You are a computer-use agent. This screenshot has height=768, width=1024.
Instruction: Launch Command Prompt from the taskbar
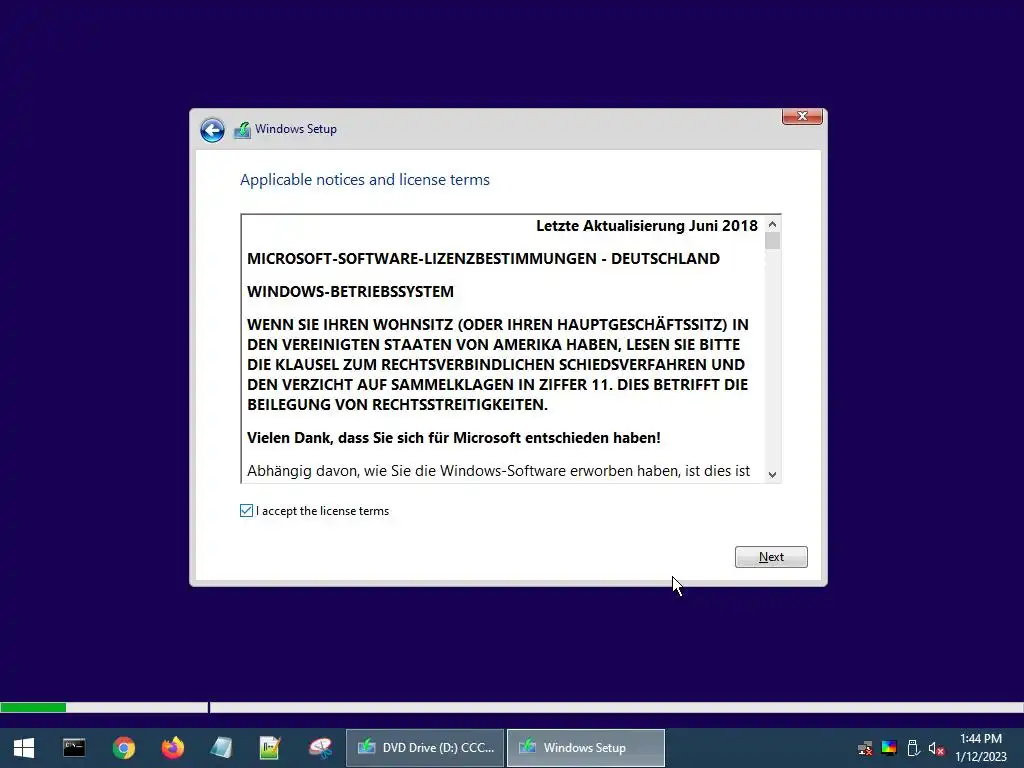click(74, 748)
